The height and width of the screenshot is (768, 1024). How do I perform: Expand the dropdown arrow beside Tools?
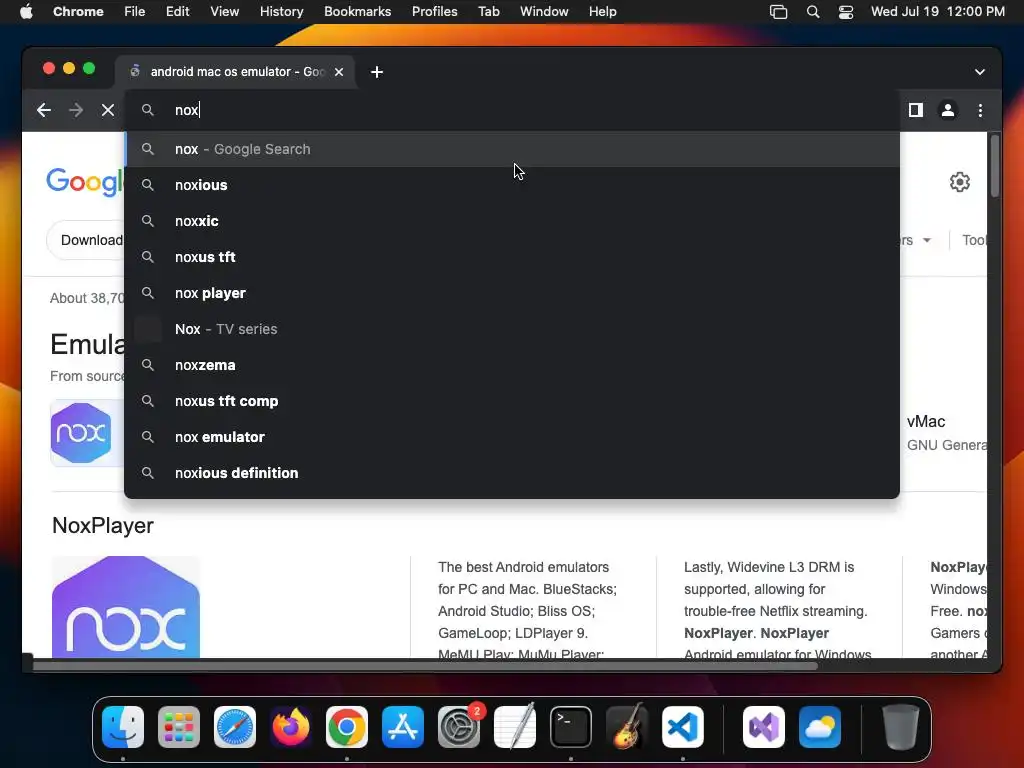click(x=927, y=240)
